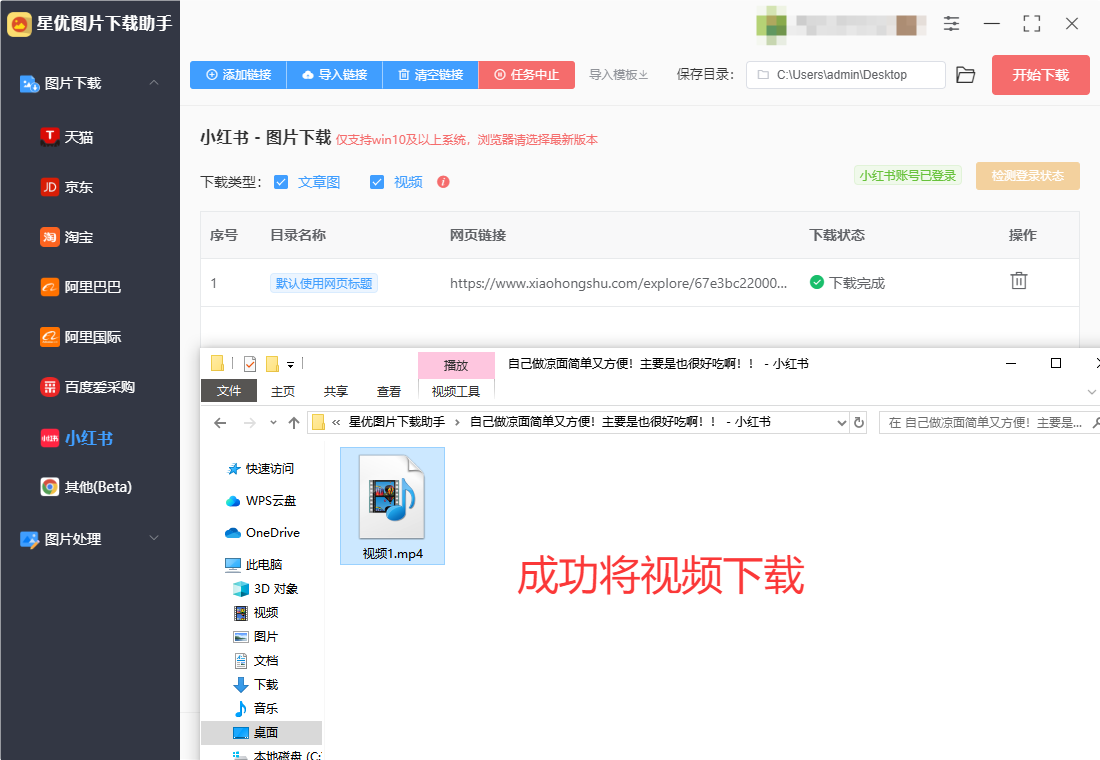Open 快速访问 in navigation pane
The width and height of the screenshot is (1100, 760).
[261, 468]
